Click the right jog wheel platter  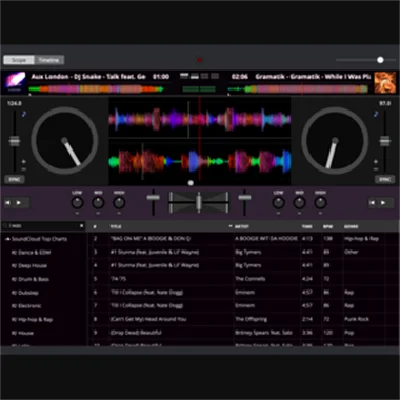click(335, 140)
